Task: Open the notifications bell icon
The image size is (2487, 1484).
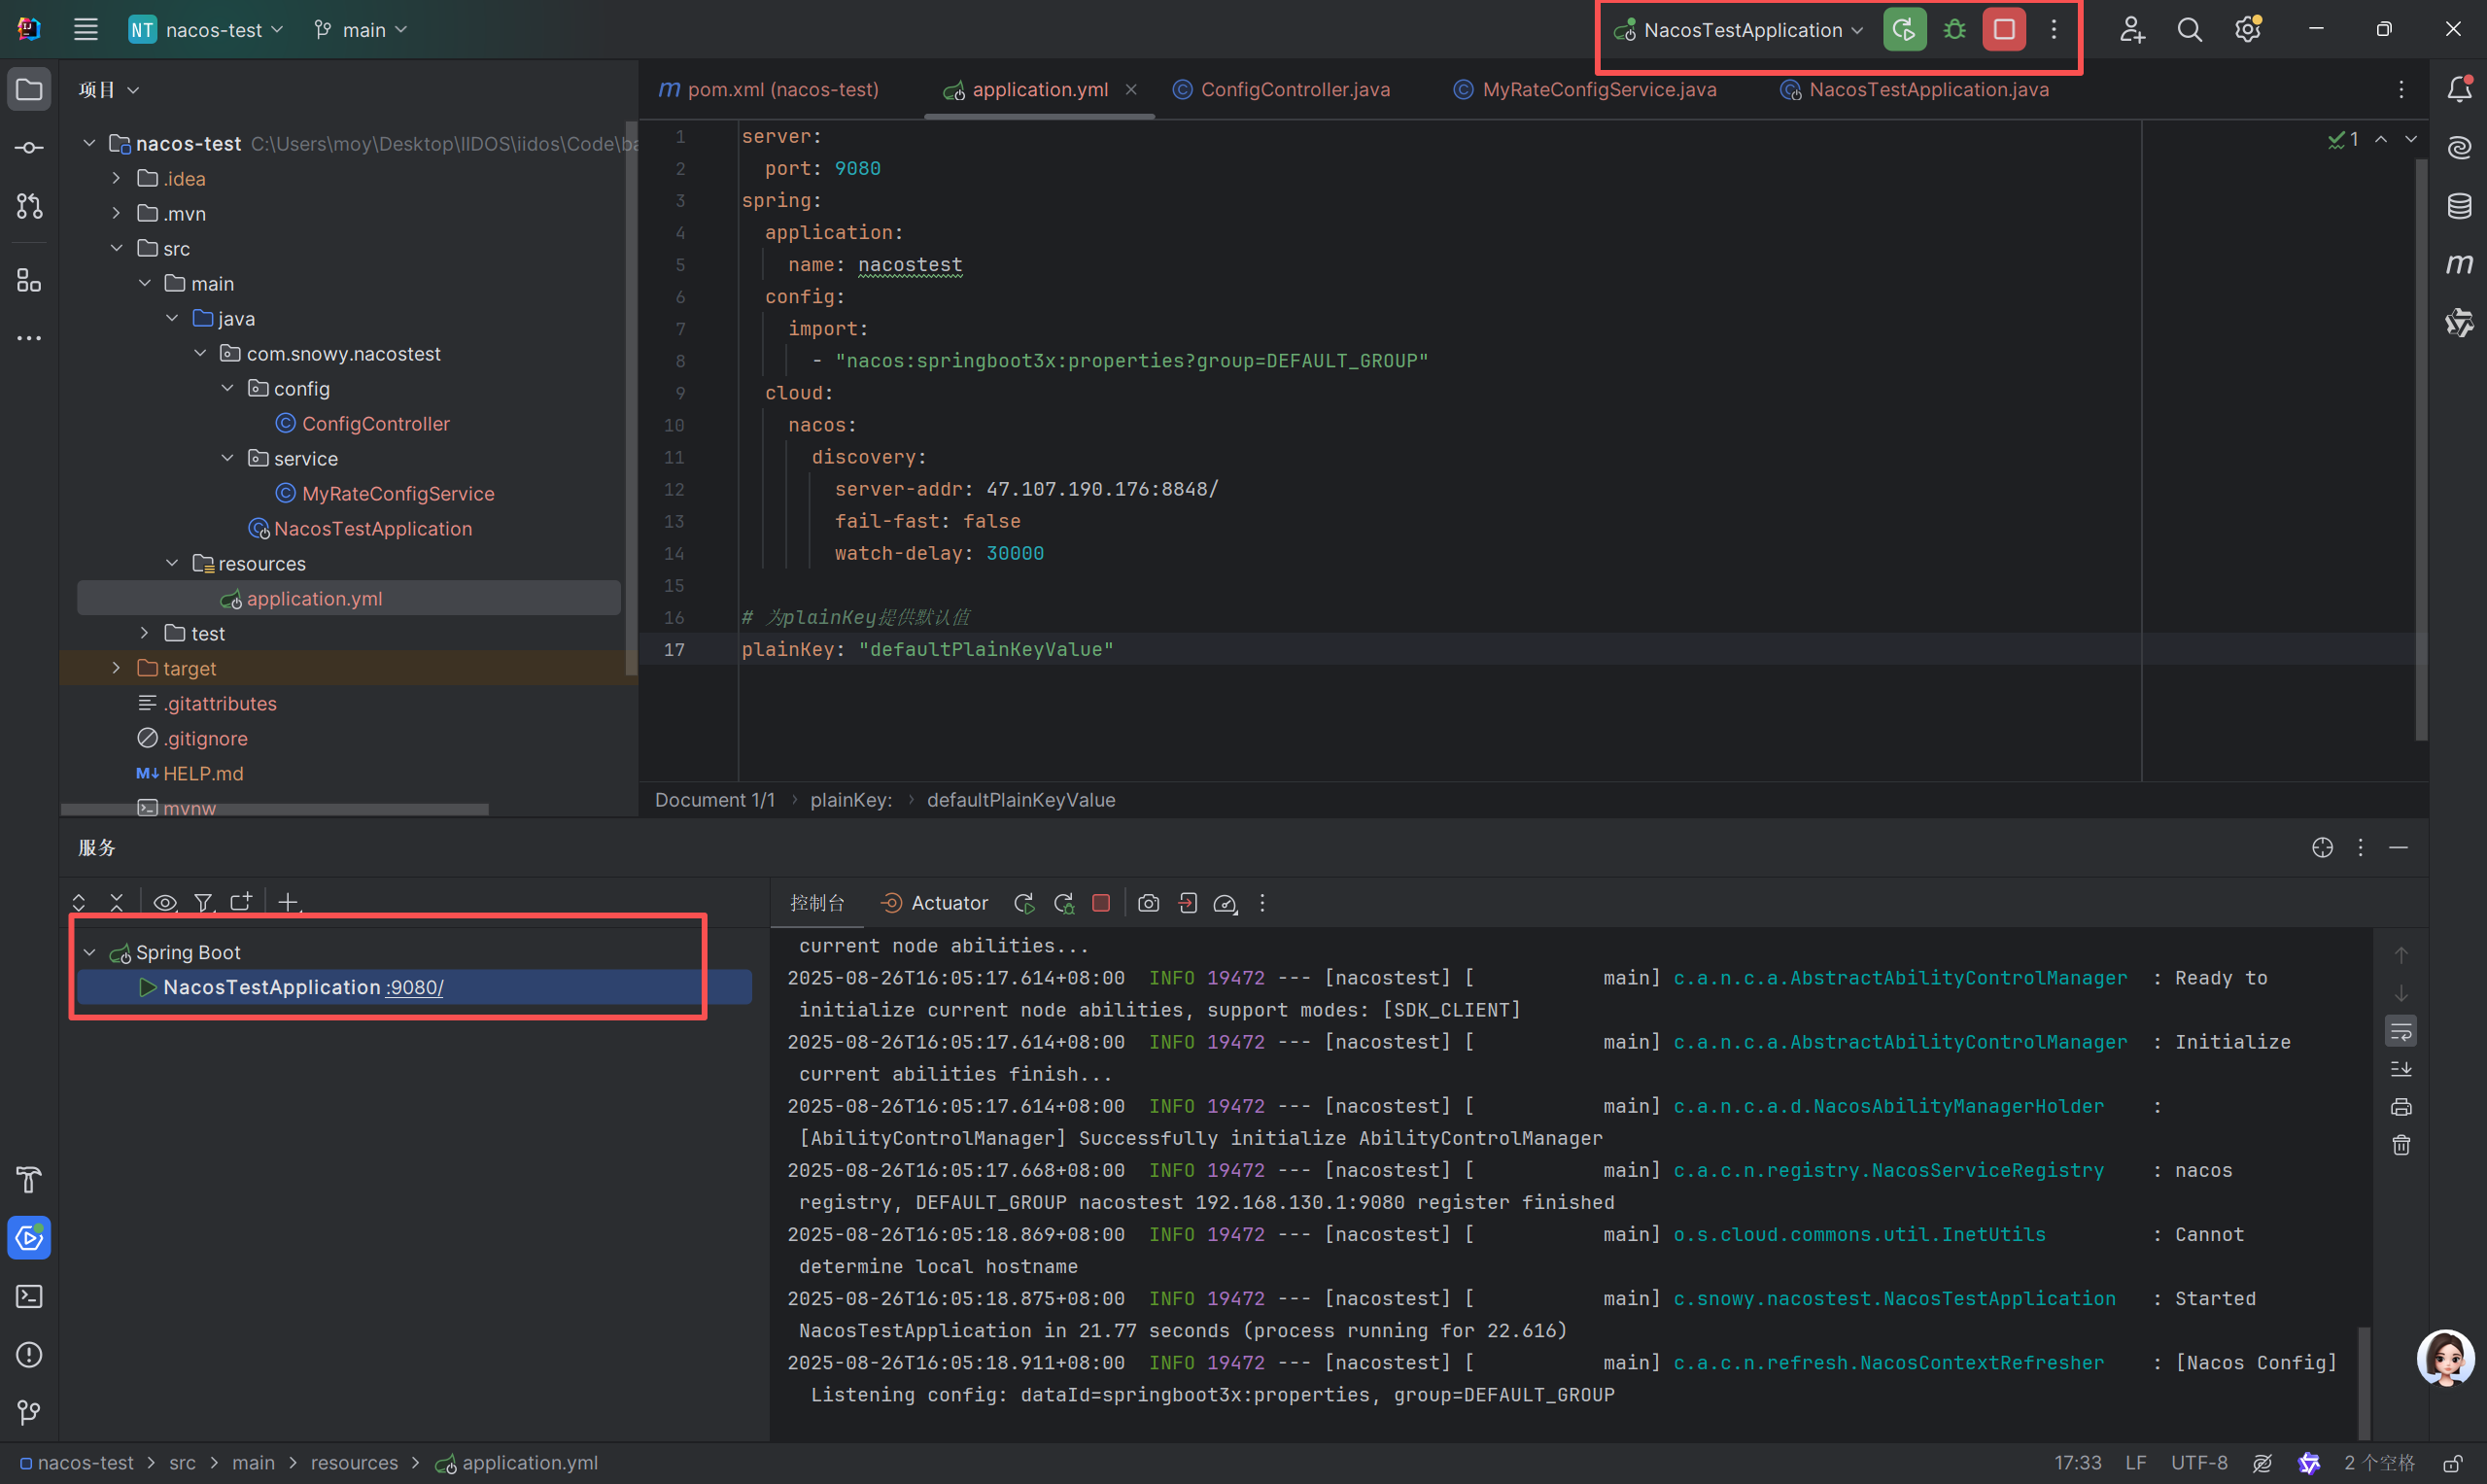Action: pyautogui.click(x=2459, y=89)
